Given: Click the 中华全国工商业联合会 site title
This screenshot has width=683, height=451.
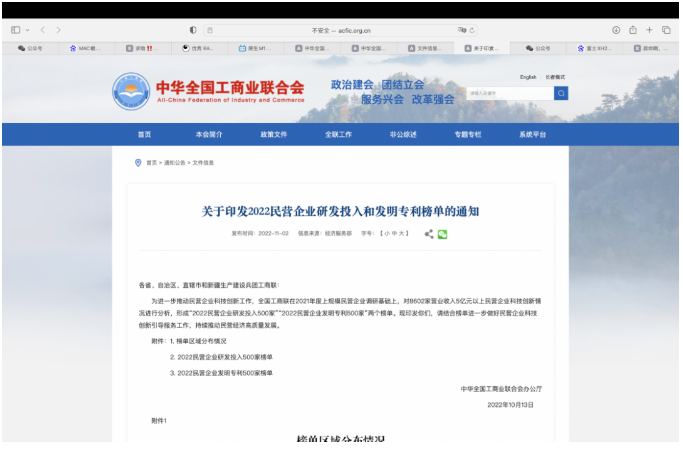Looking at the screenshot, I should [x=230, y=88].
